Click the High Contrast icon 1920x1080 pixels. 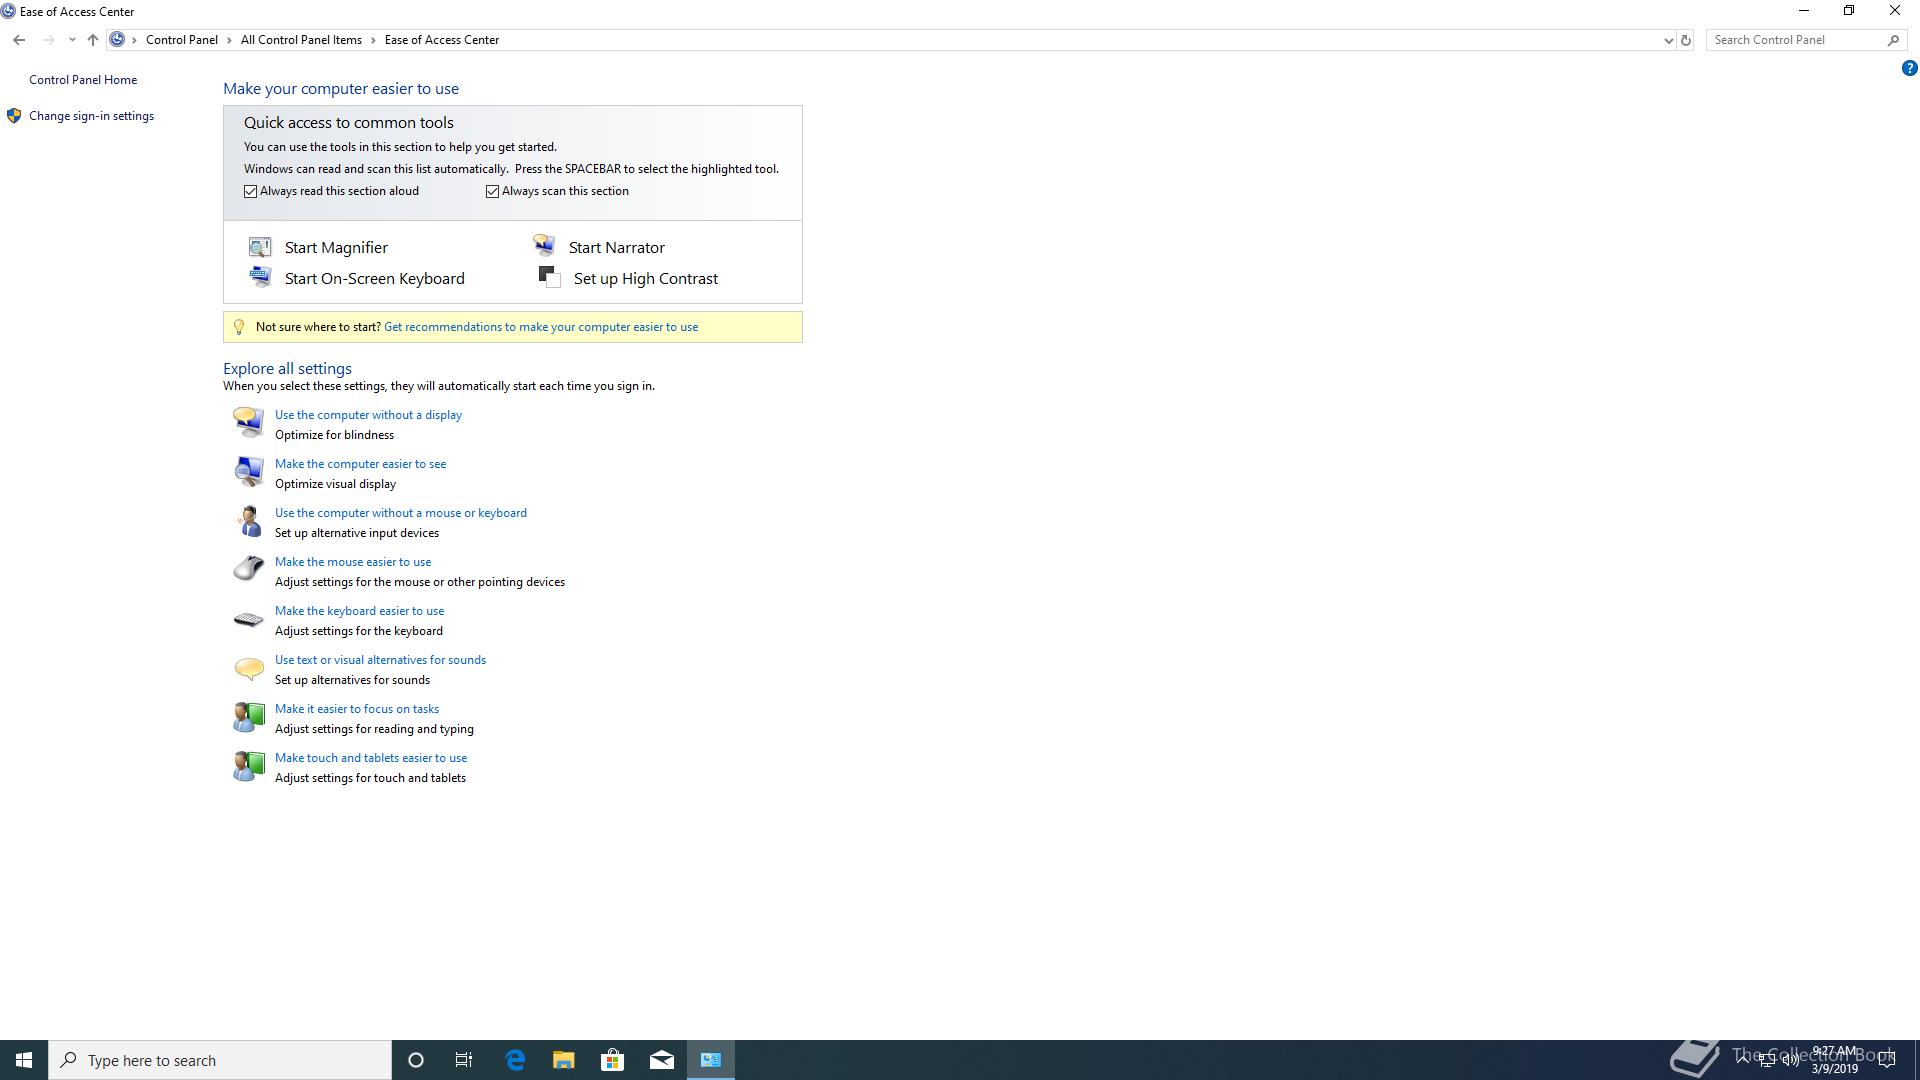click(x=549, y=277)
